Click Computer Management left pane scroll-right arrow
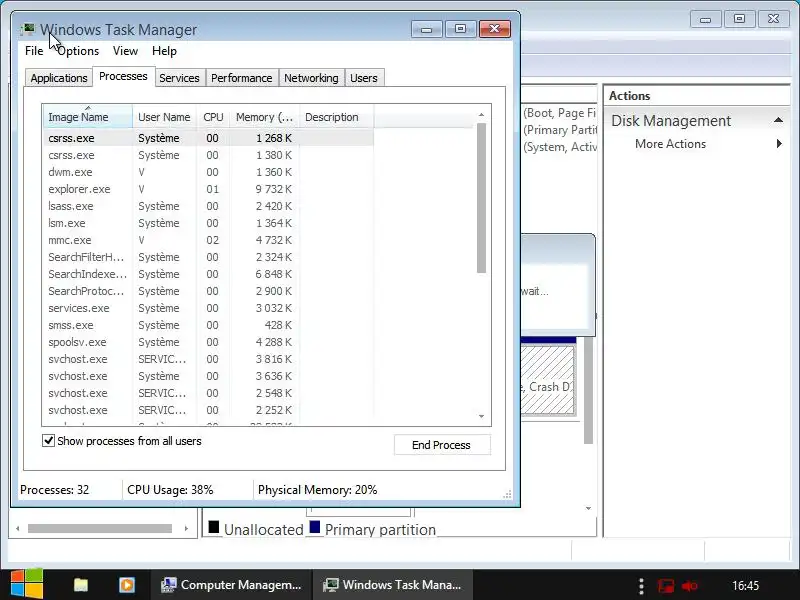 coord(186,529)
